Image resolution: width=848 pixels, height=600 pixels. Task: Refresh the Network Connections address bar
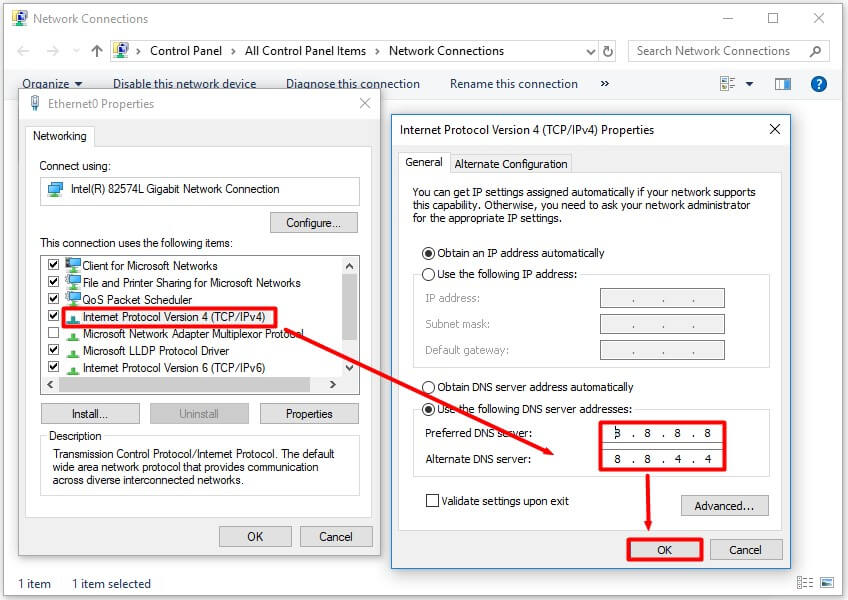pos(608,51)
